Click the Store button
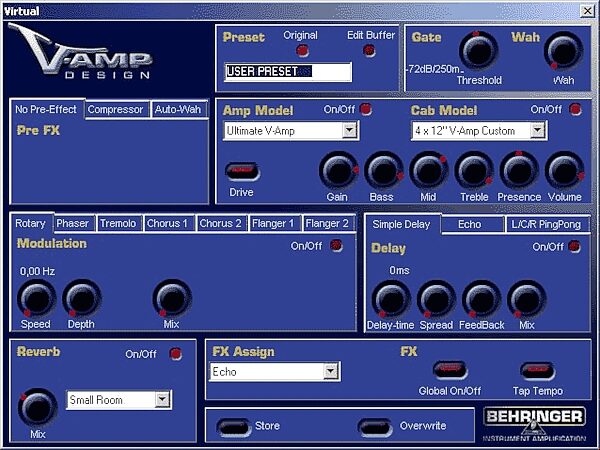This screenshot has height=450, width=600. pos(234,426)
